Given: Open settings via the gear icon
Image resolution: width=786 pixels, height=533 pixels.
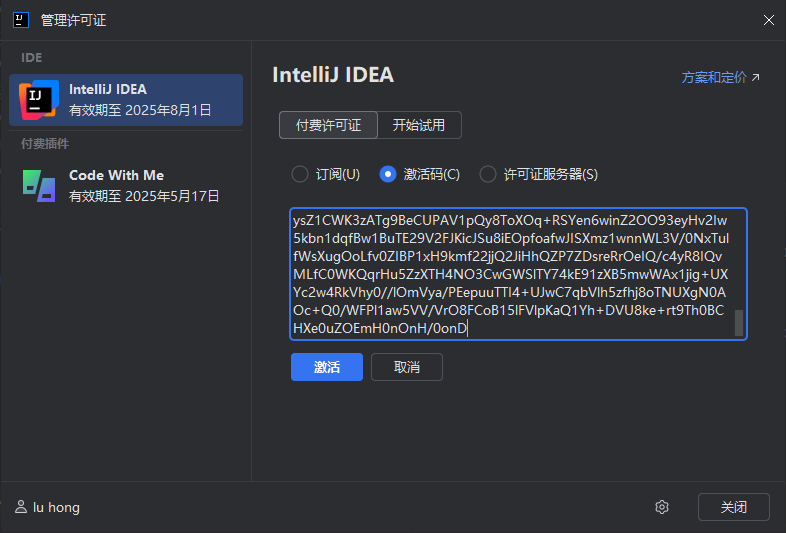Looking at the screenshot, I should tap(662, 507).
